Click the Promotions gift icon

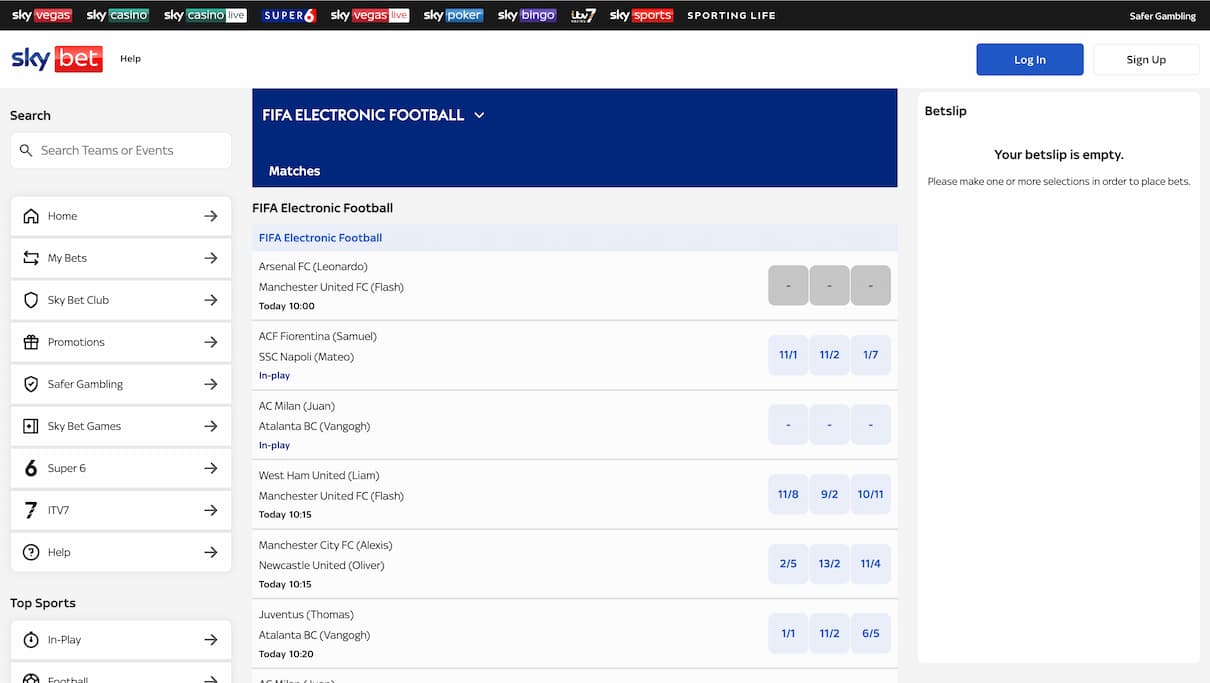click(x=31, y=342)
